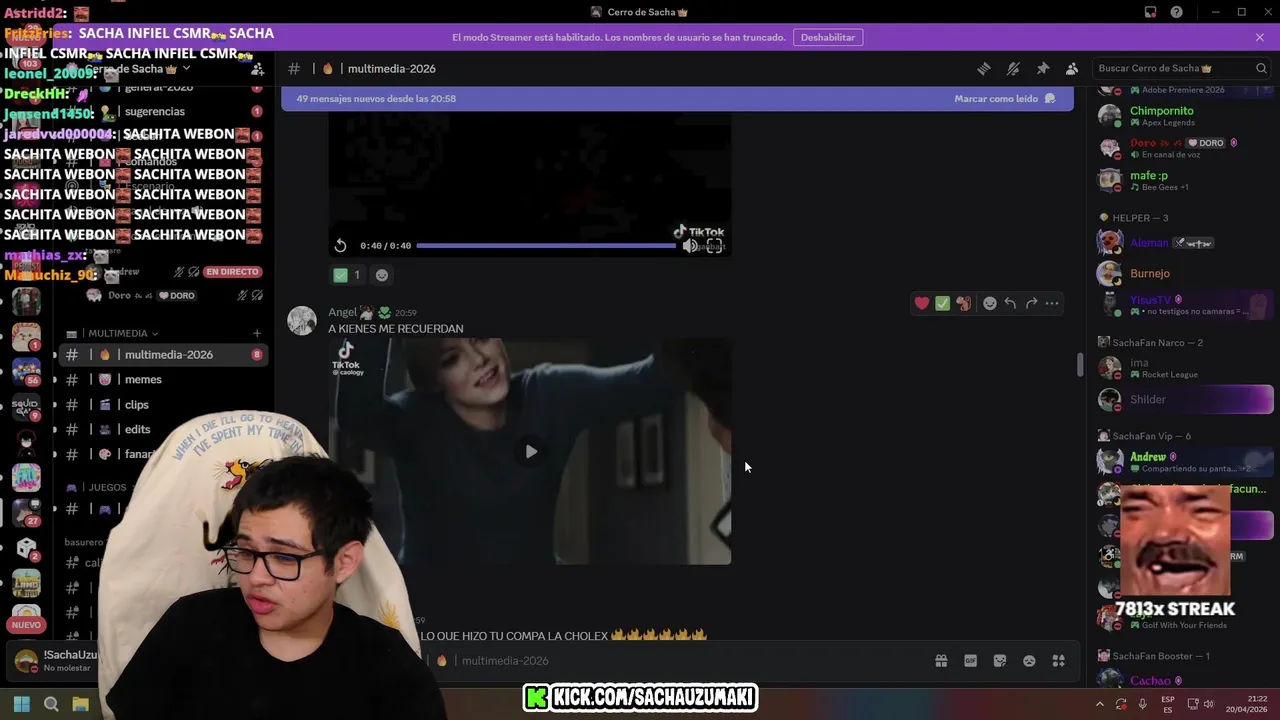Open the Squid Game server icon
Screen dimensions: 1280x720
coord(26,407)
